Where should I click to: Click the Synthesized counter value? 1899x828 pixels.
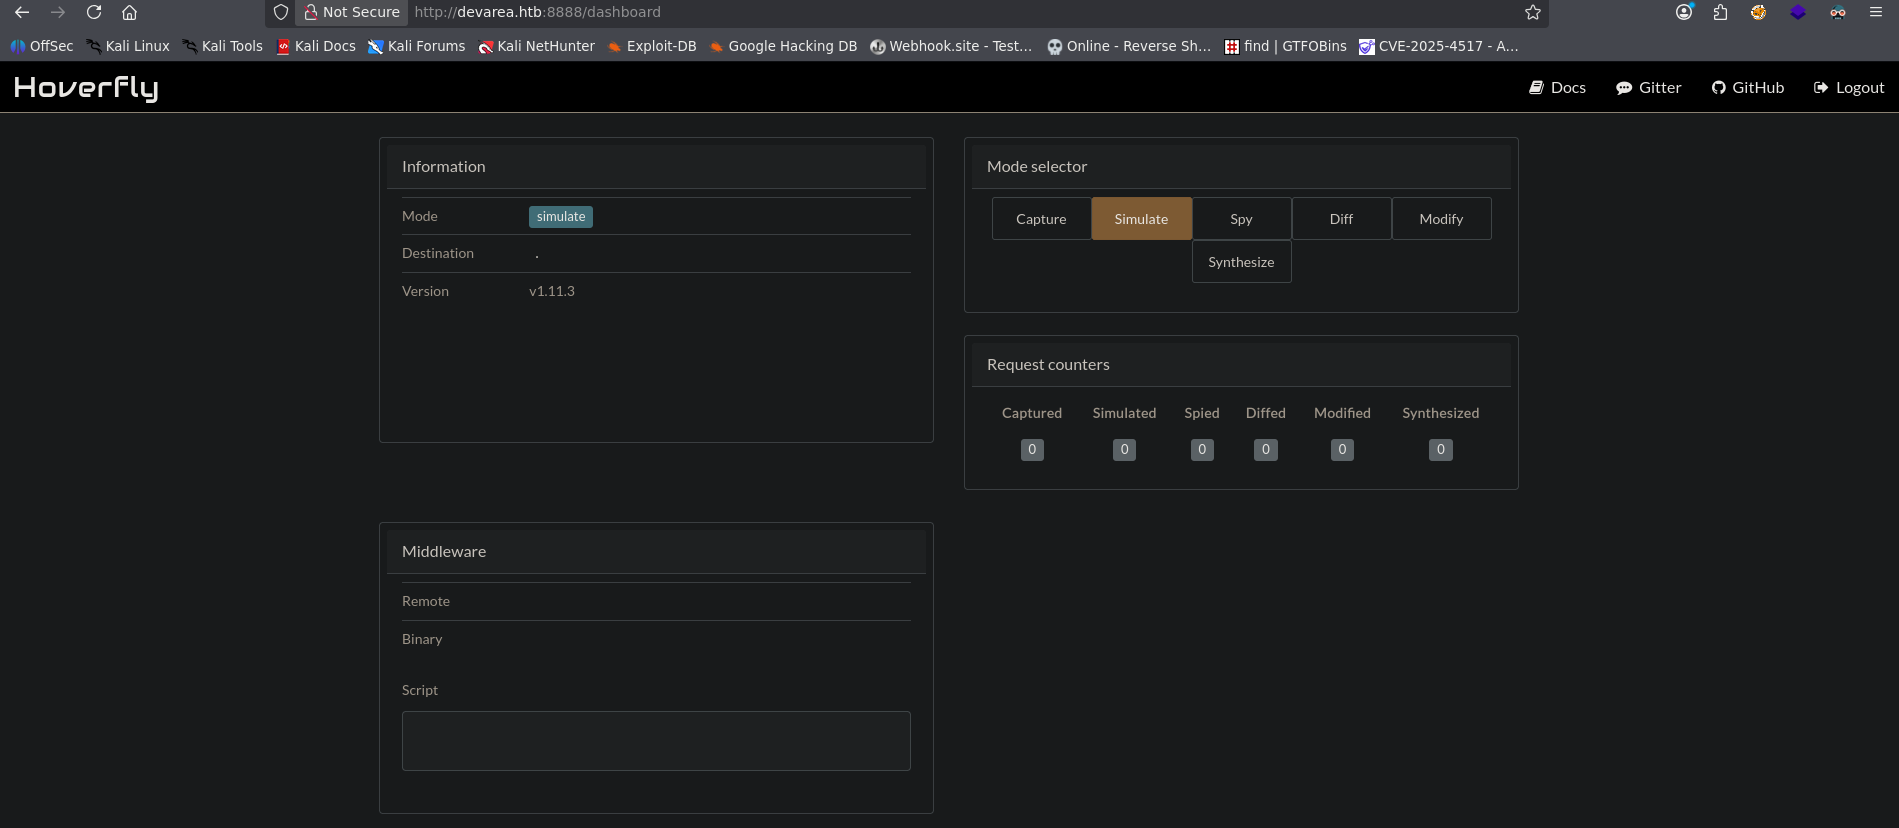pos(1440,450)
